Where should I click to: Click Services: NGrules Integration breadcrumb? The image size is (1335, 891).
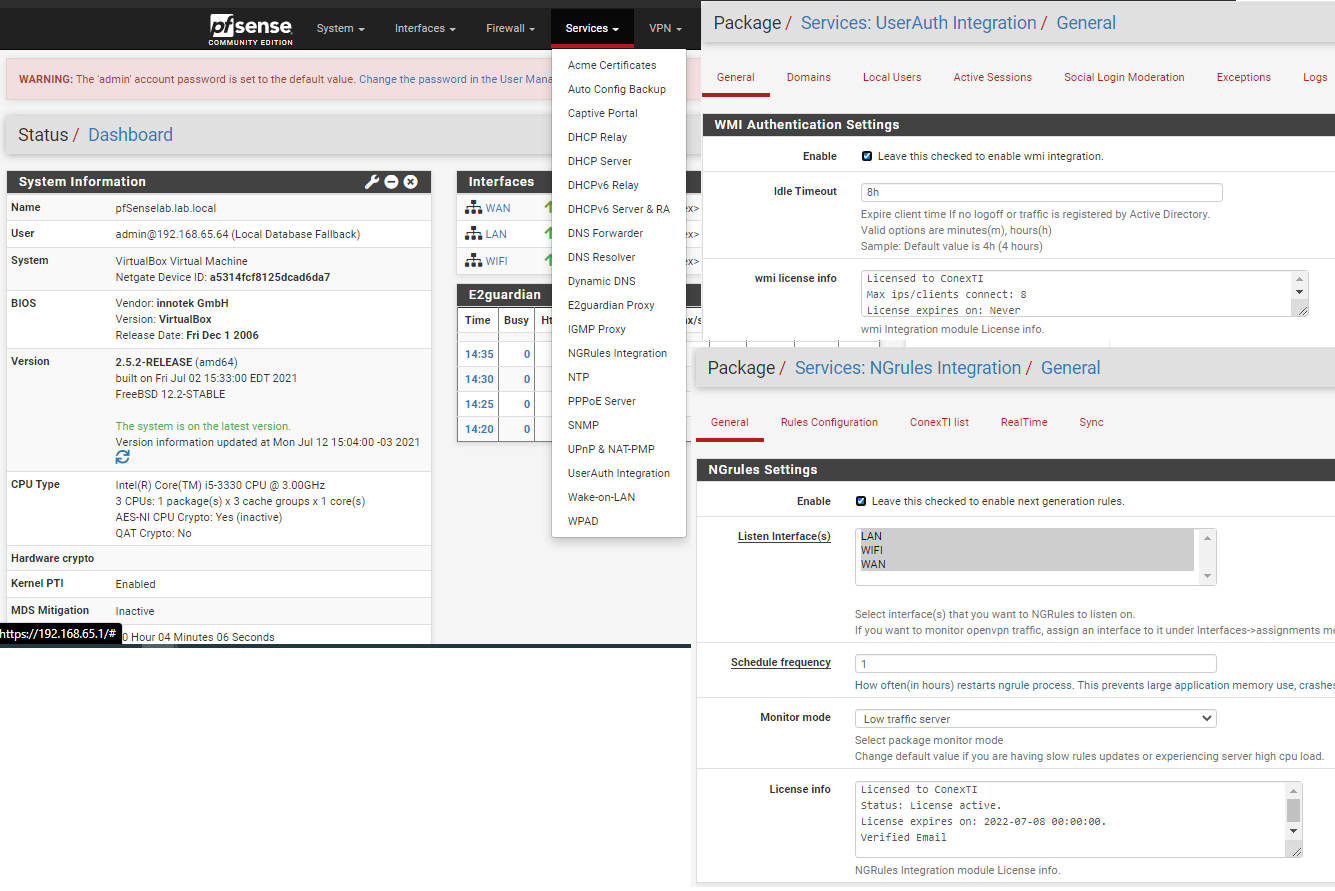[908, 368]
